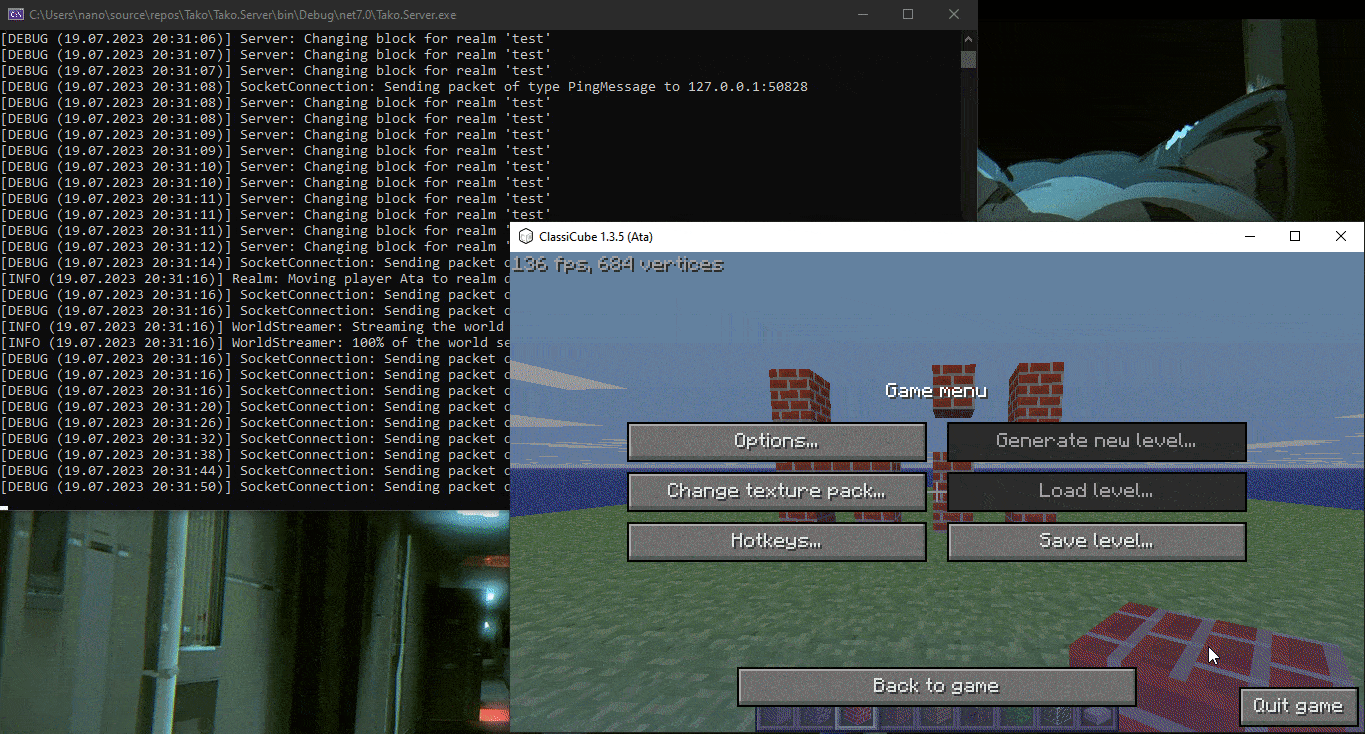Click the log line timestamped 20:31:44
This screenshot has height=734, width=1365.
pyautogui.click(x=255, y=471)
